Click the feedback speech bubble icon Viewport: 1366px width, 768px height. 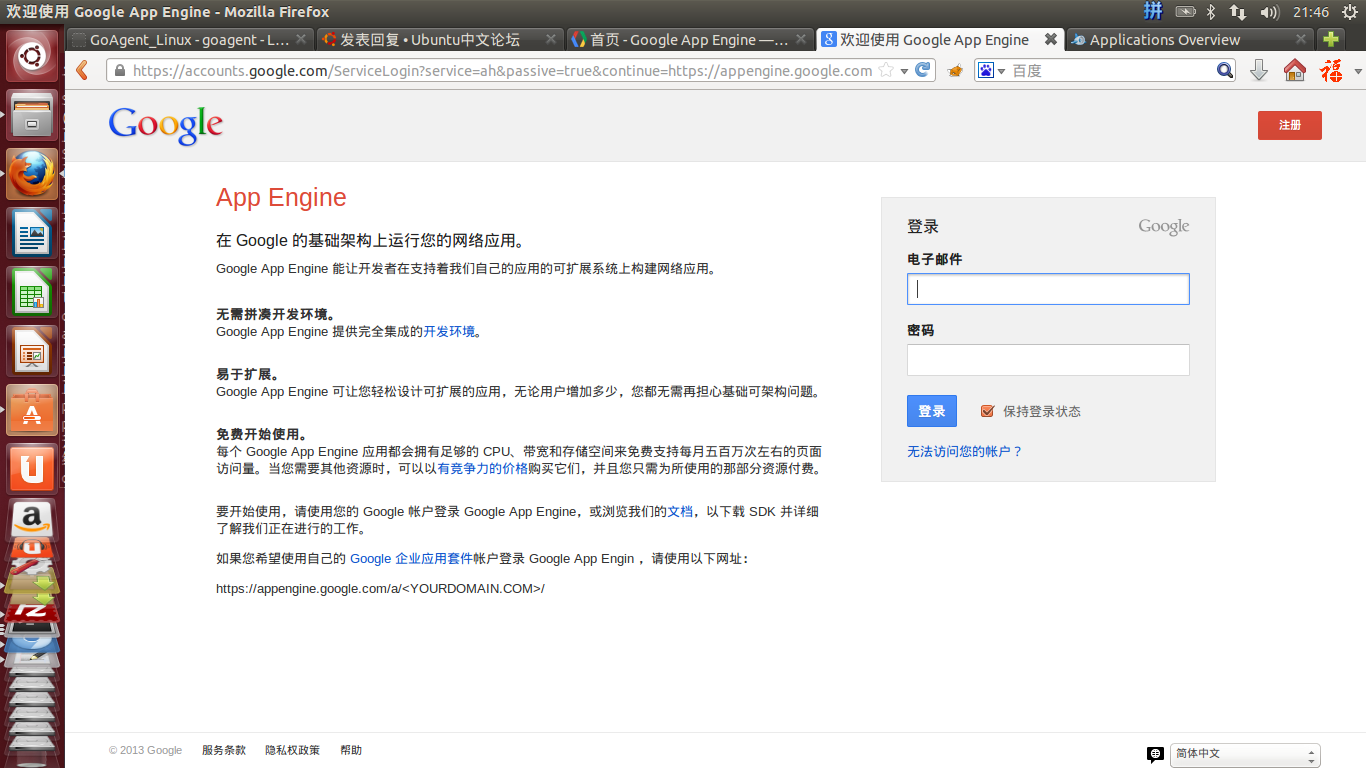click(1155, 754)
